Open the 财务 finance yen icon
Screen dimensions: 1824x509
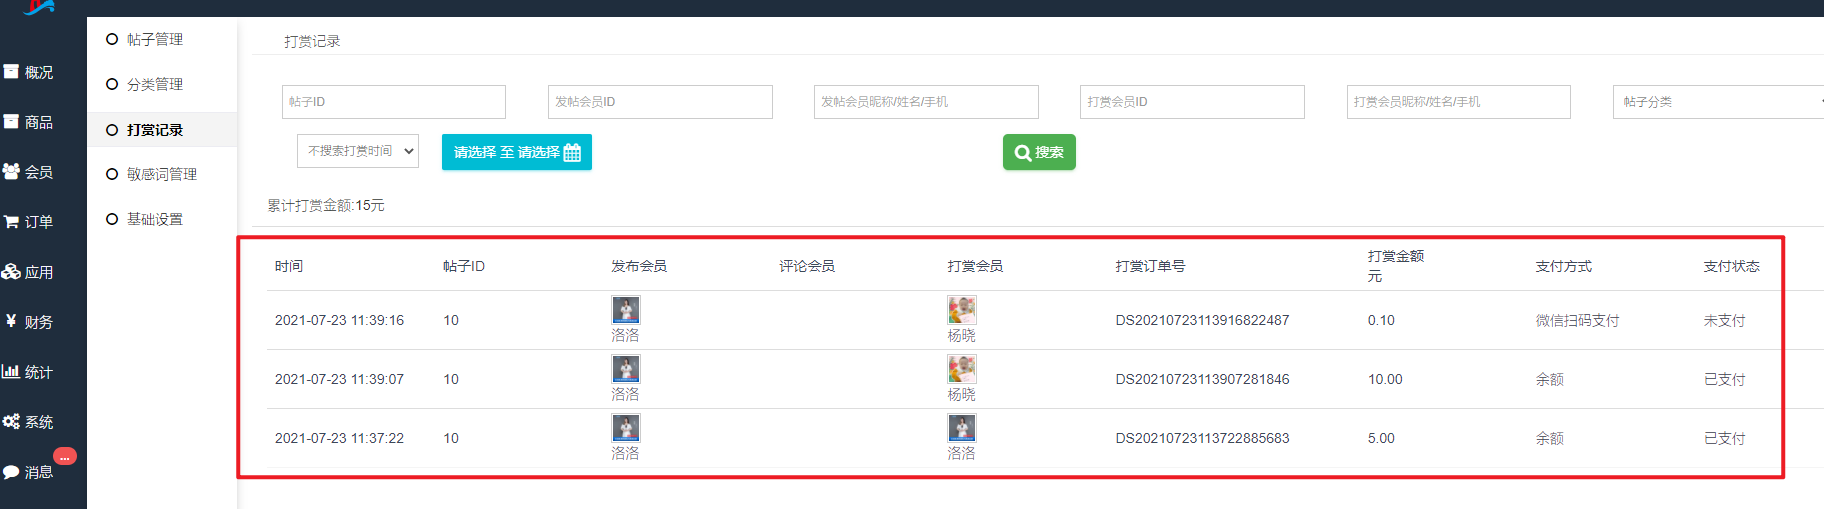[11, 322]
